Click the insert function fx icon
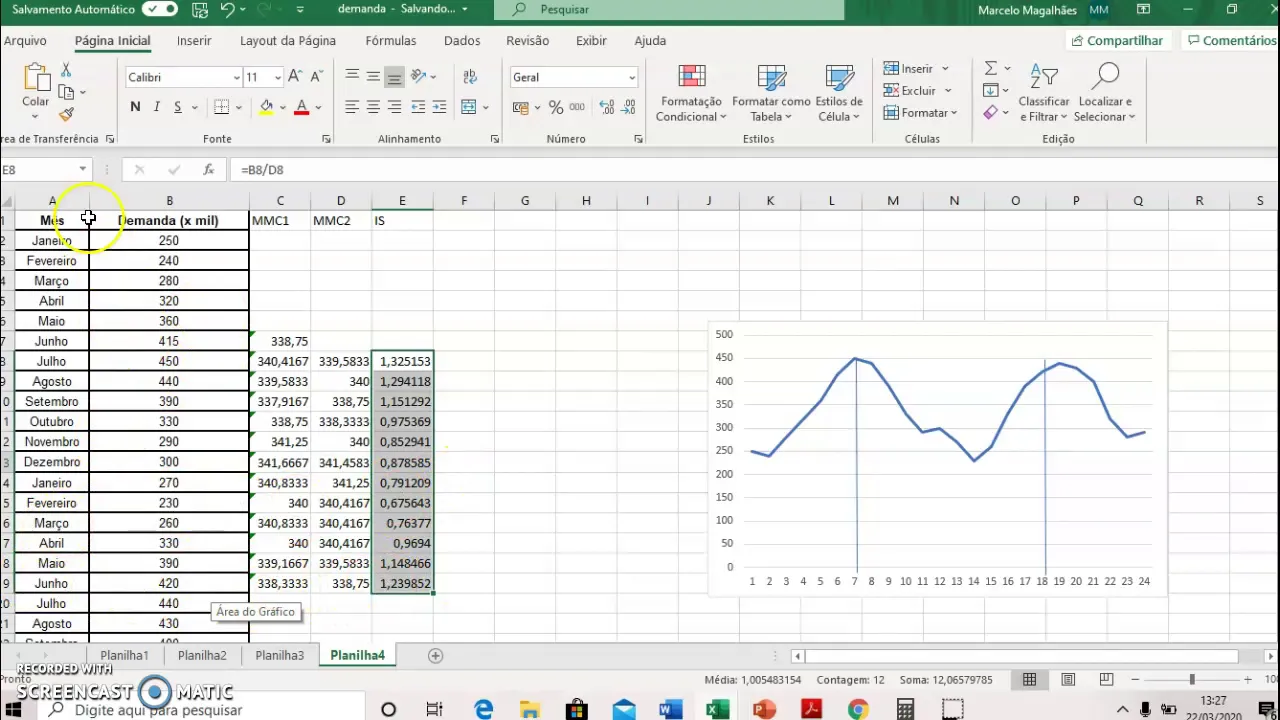1280x720 pixels. pyautogui.click(x=208, y=170)
